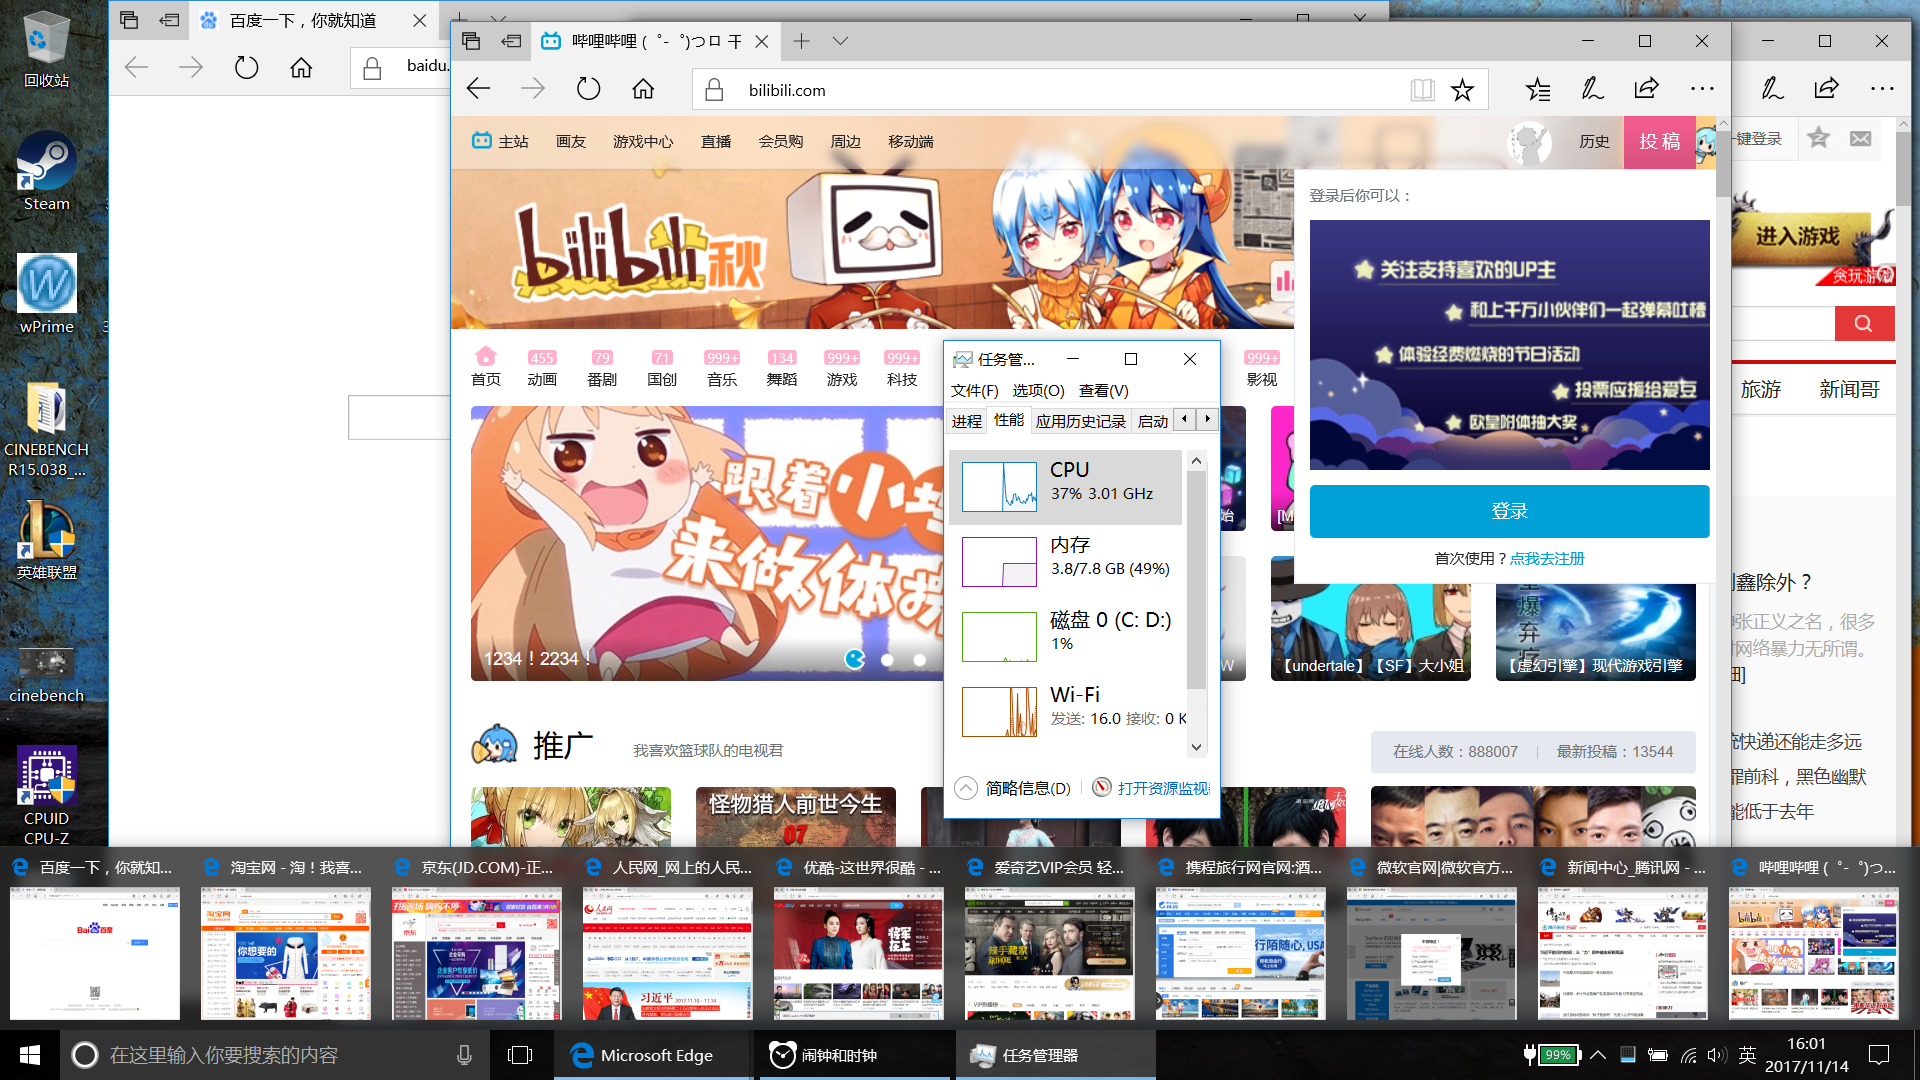
Task: Open the tab actions chevron dropdown
Action: [840, 41]
